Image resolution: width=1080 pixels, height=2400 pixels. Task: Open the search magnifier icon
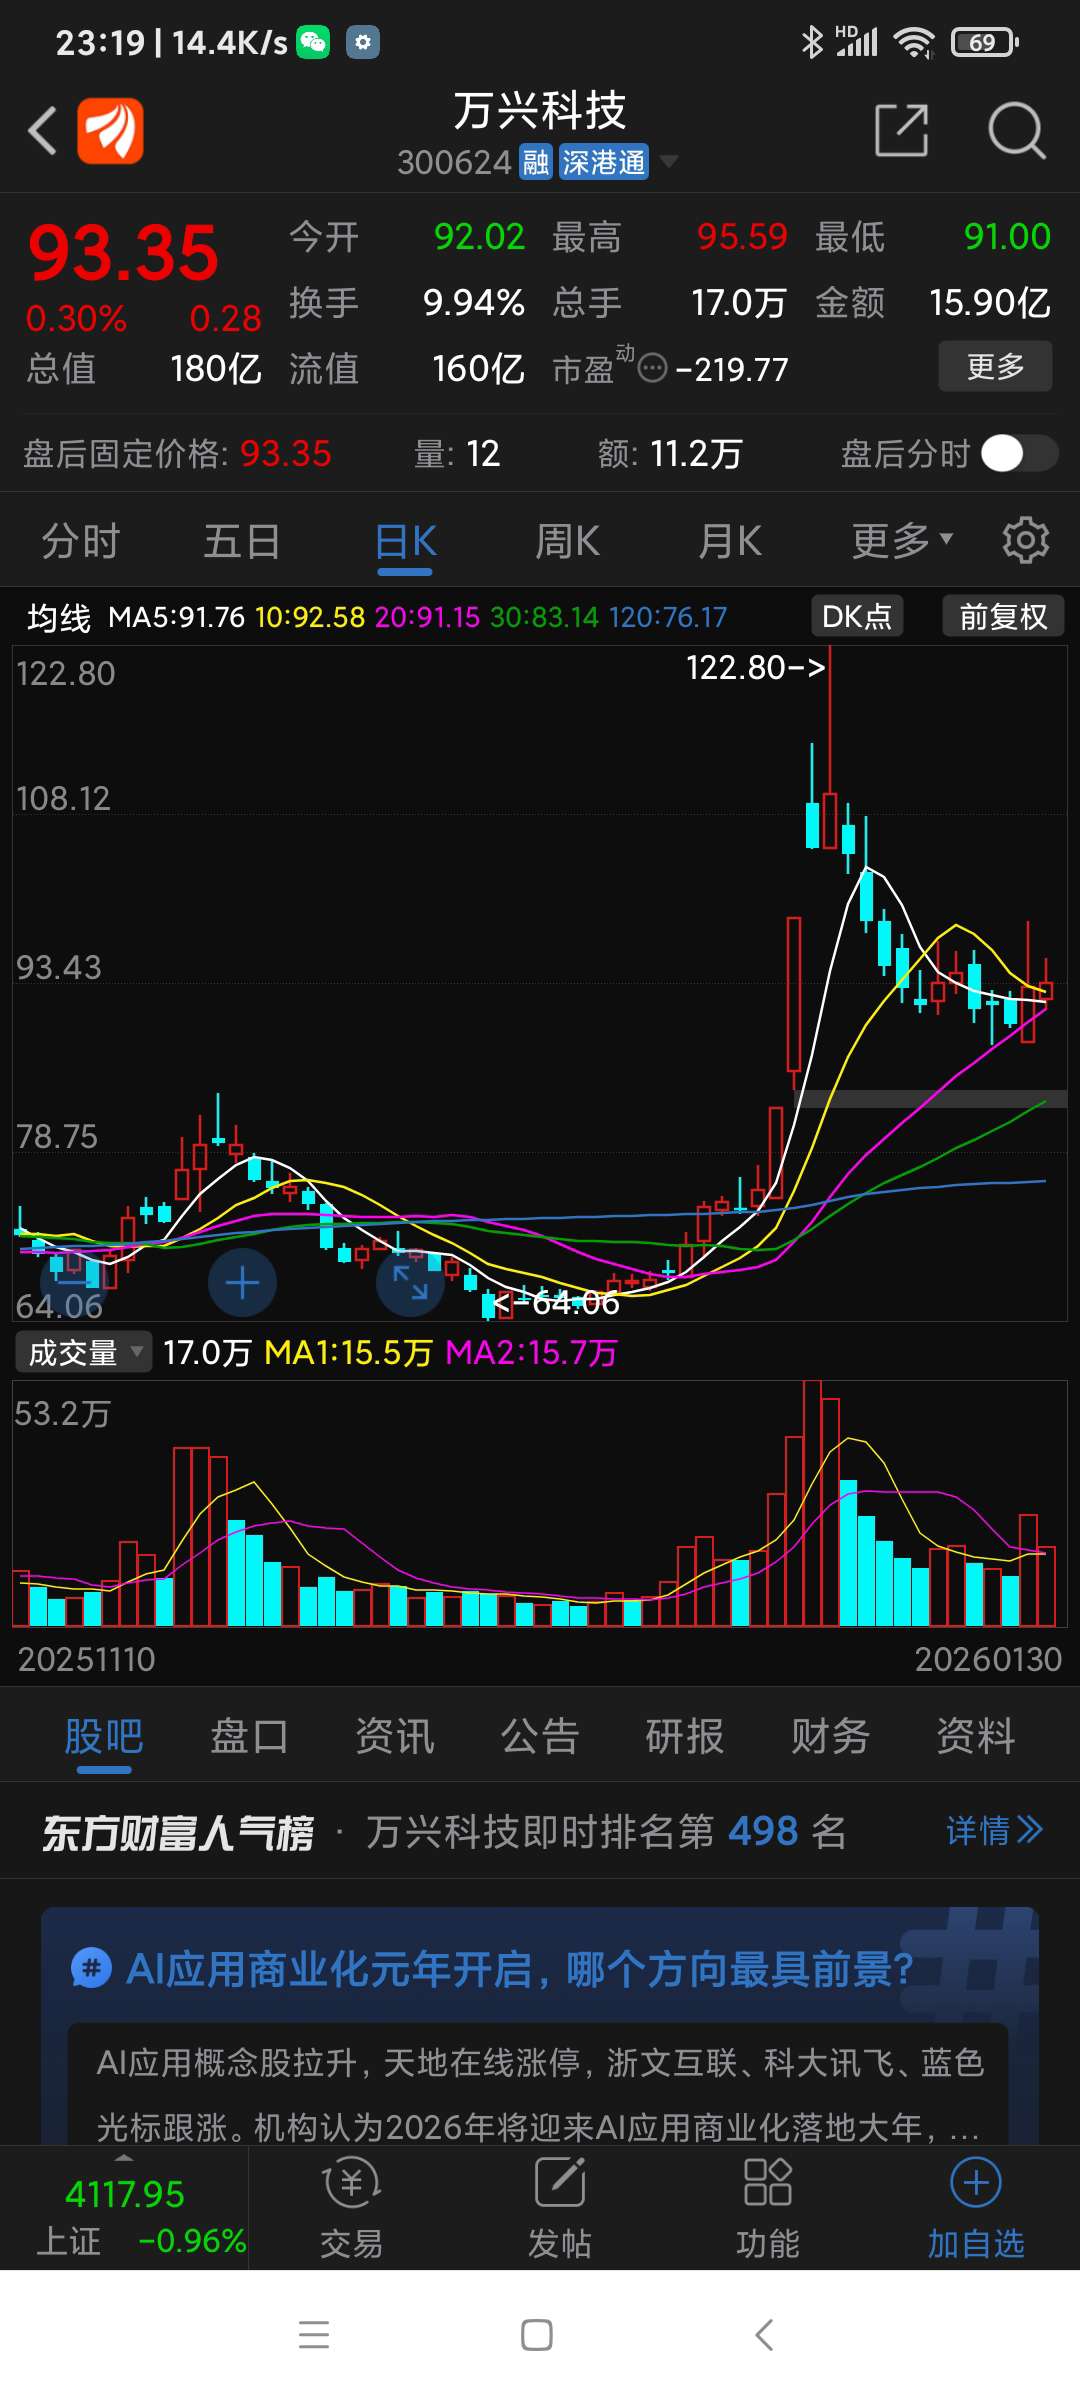coord(1016,130)
